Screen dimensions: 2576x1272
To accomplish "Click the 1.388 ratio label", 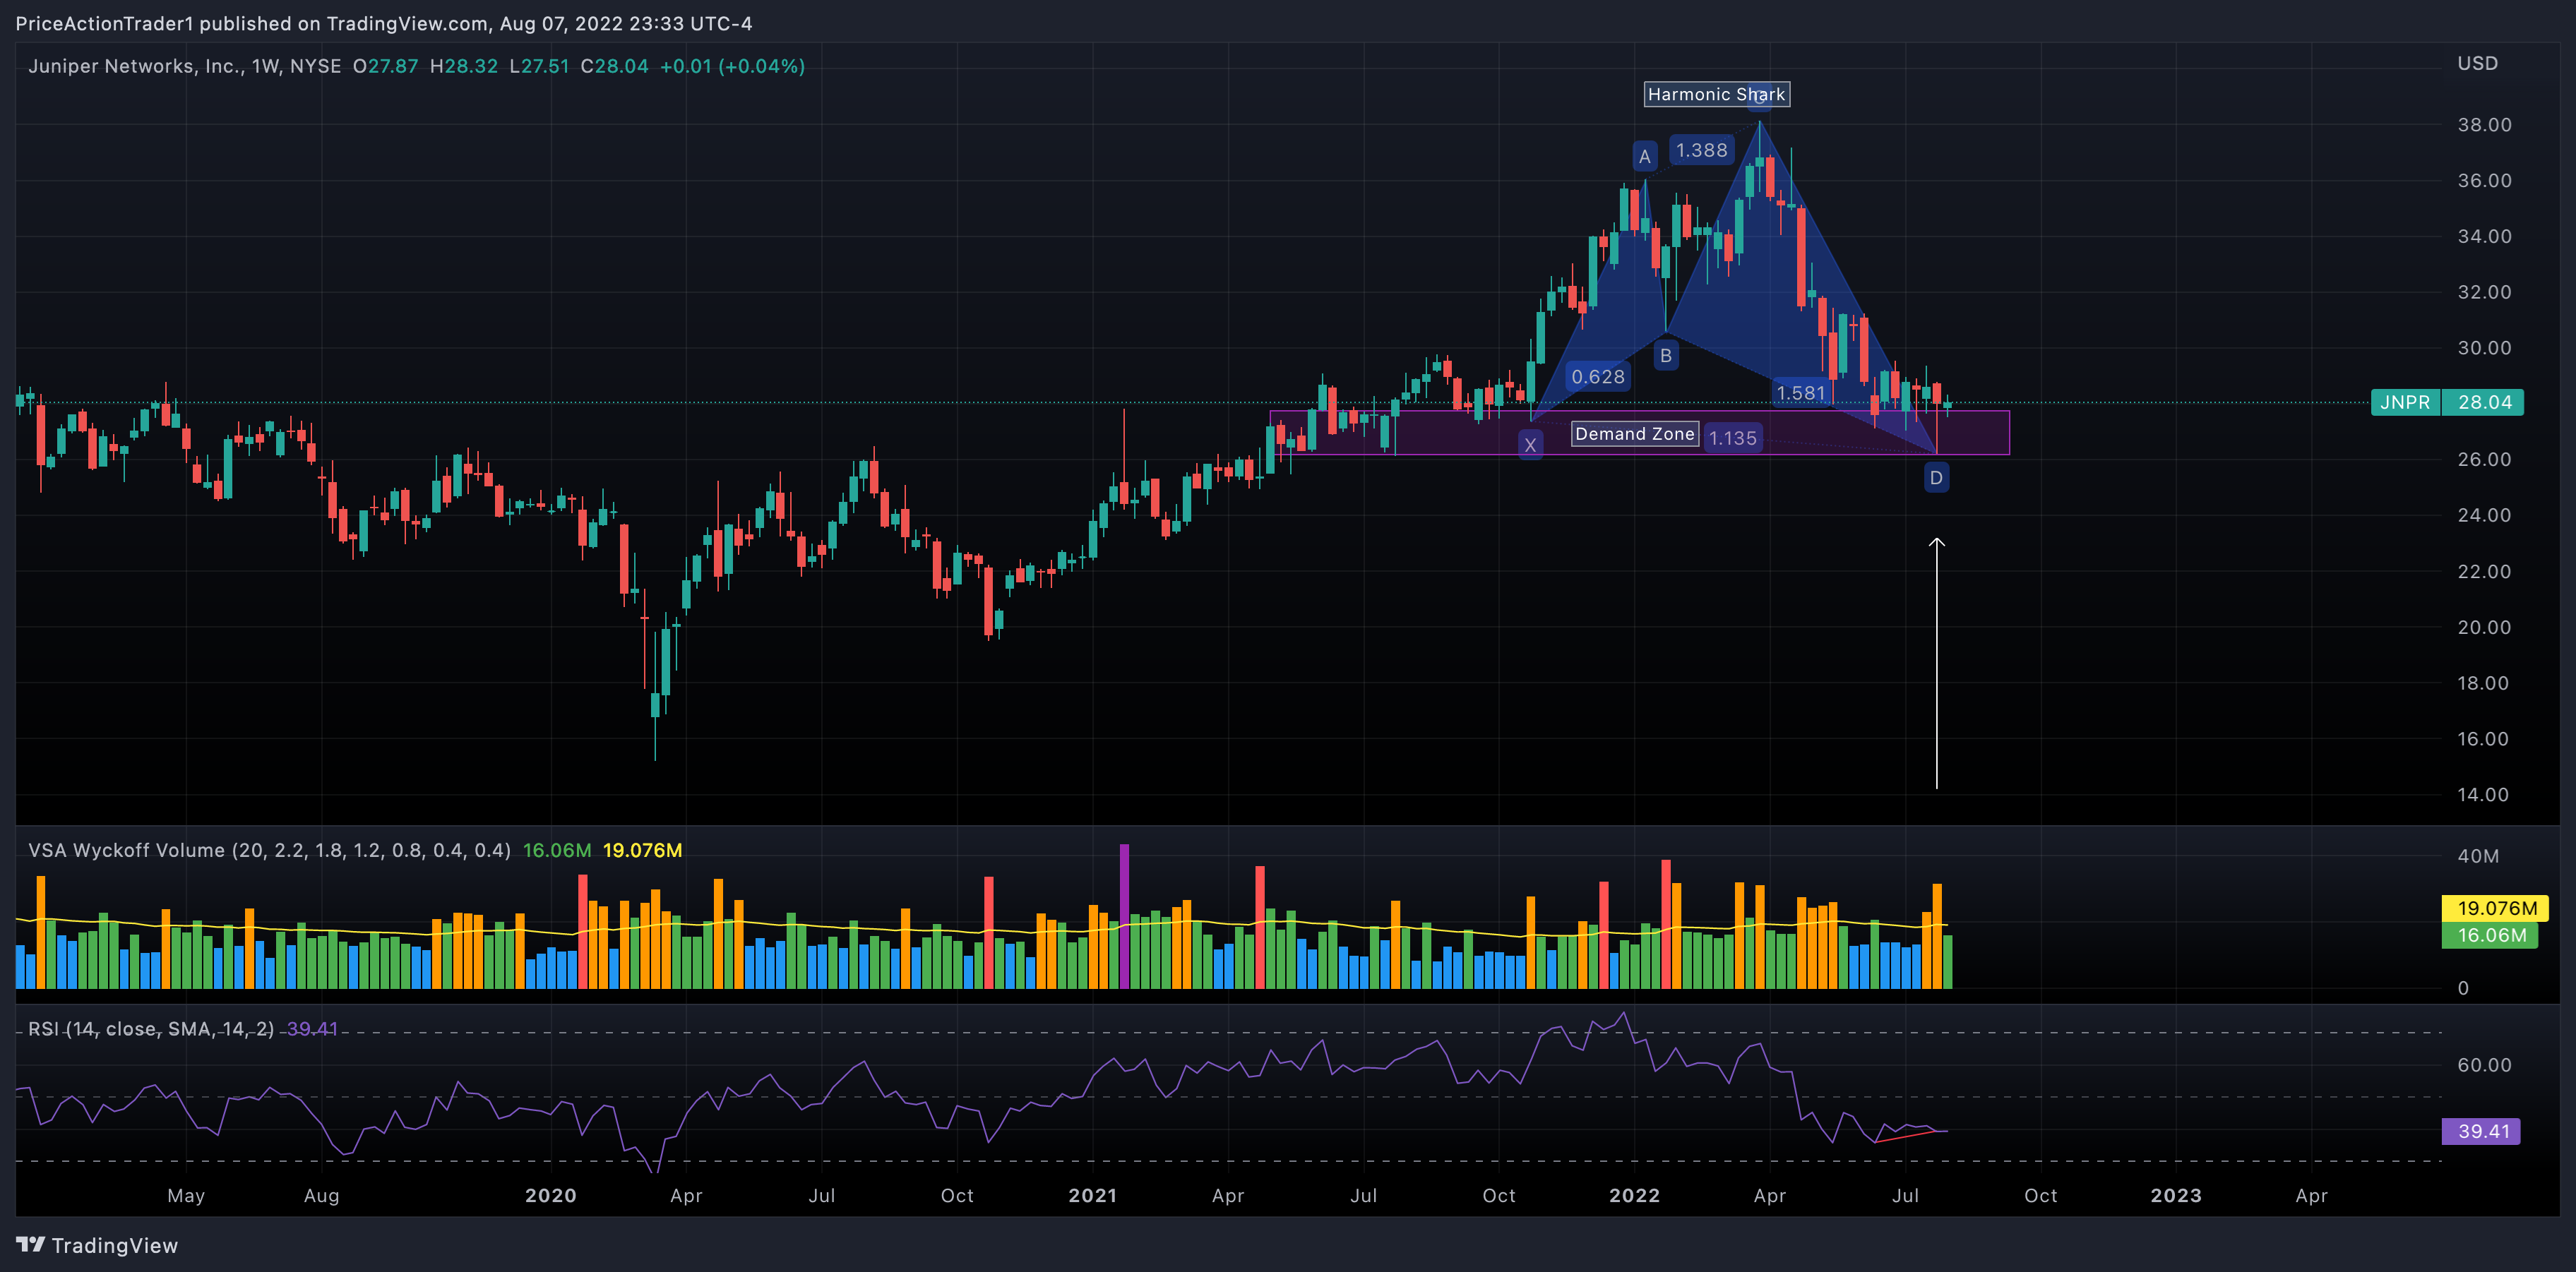I will coord(1701,150).
